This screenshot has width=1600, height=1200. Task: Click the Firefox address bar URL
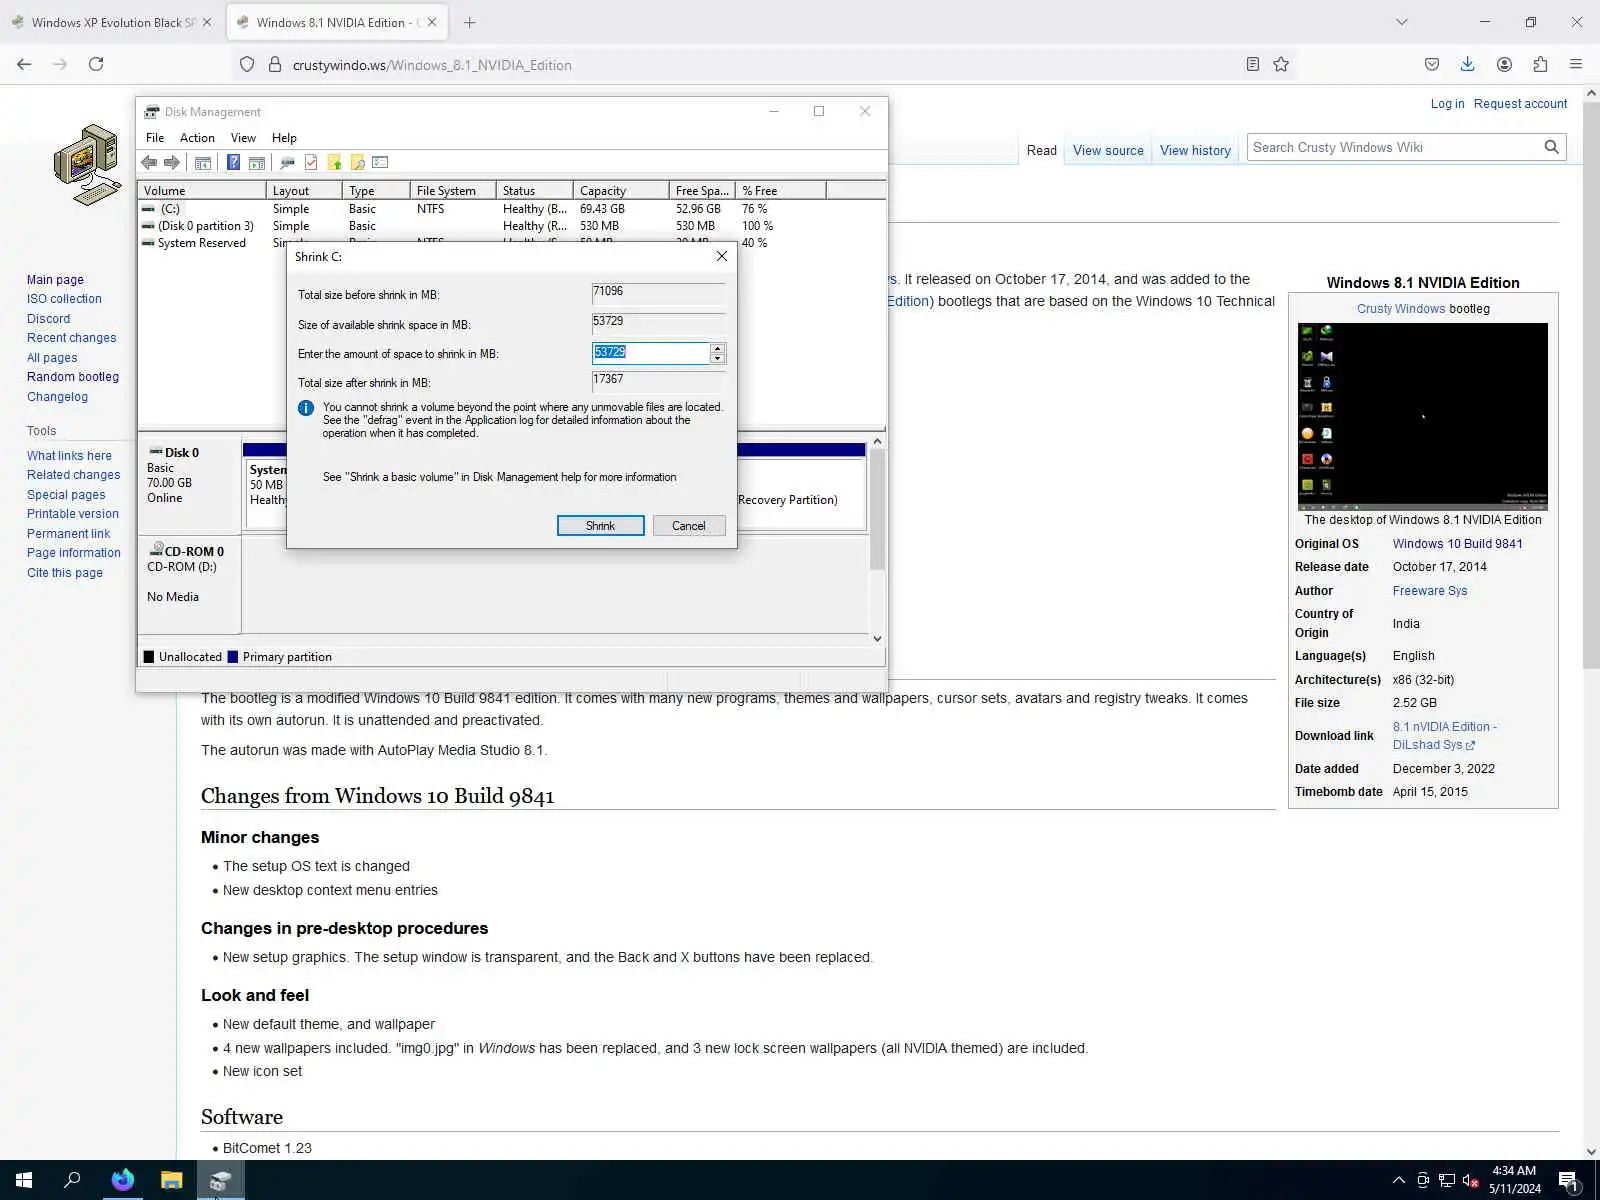pos(432,65)
